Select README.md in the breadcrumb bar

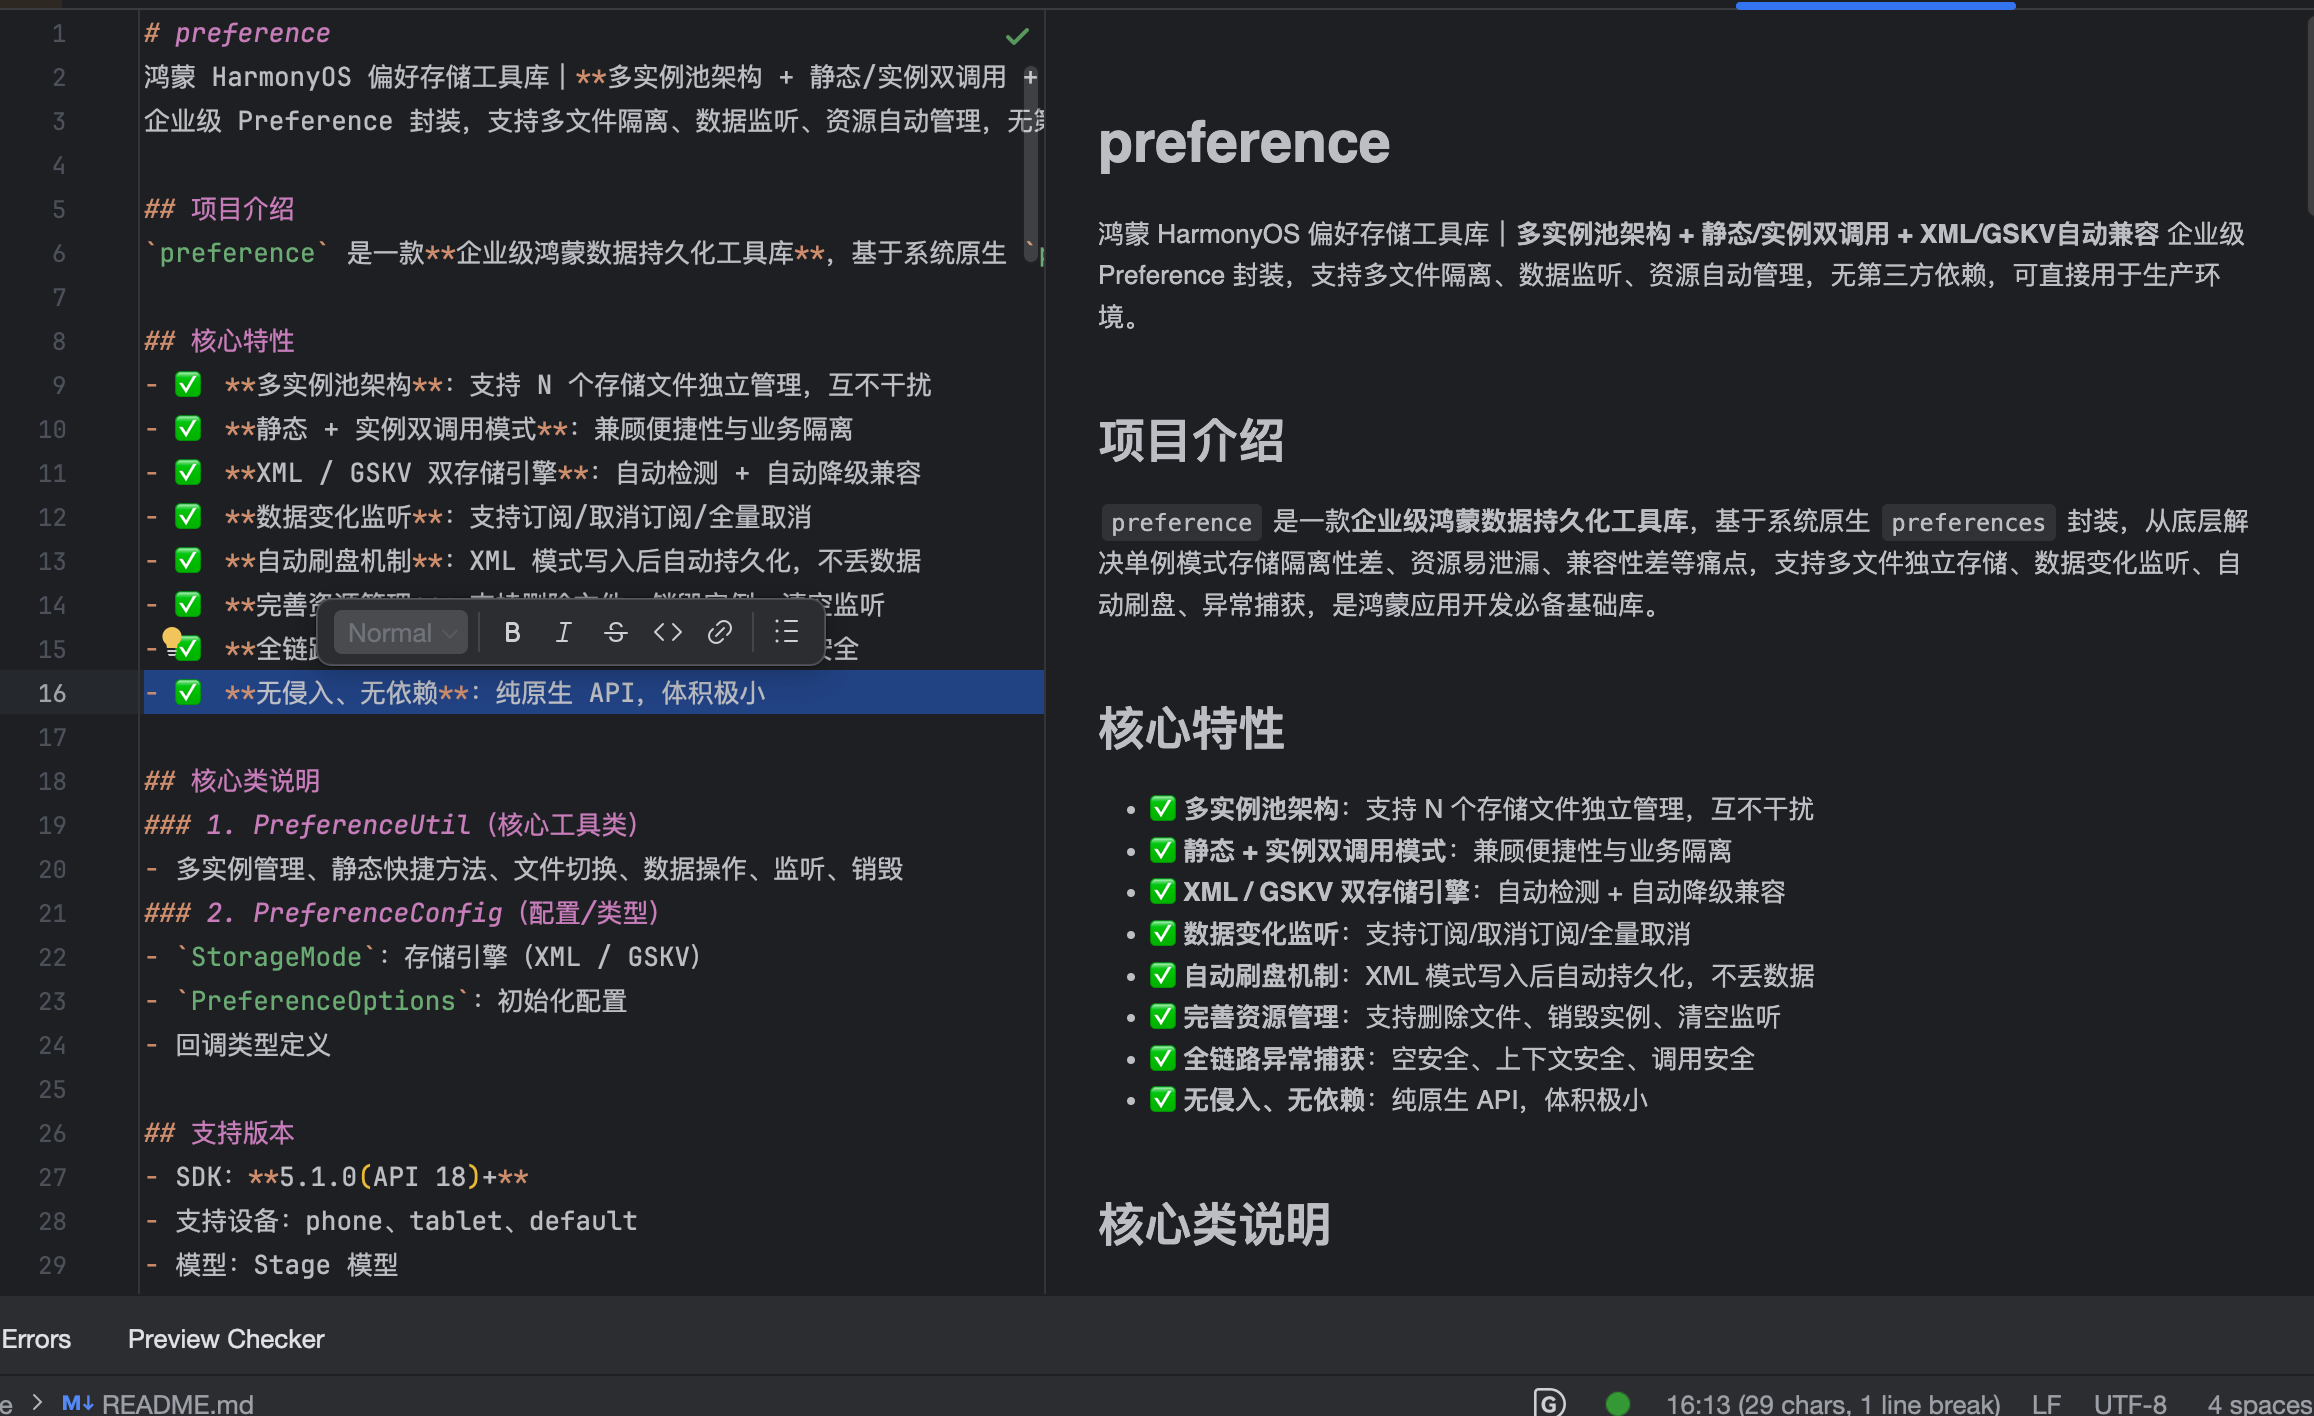tap(178, 1403)
